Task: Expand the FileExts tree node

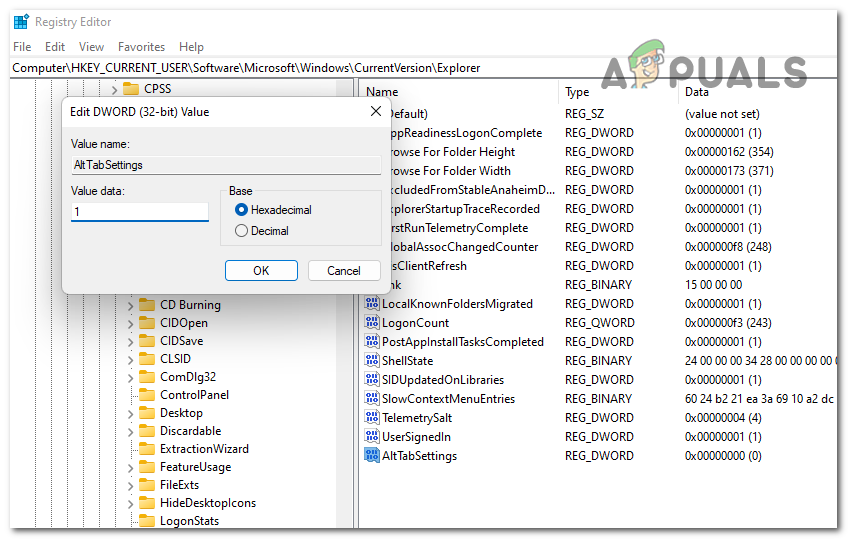Action: pyautogui.click(x=130, y=487)
